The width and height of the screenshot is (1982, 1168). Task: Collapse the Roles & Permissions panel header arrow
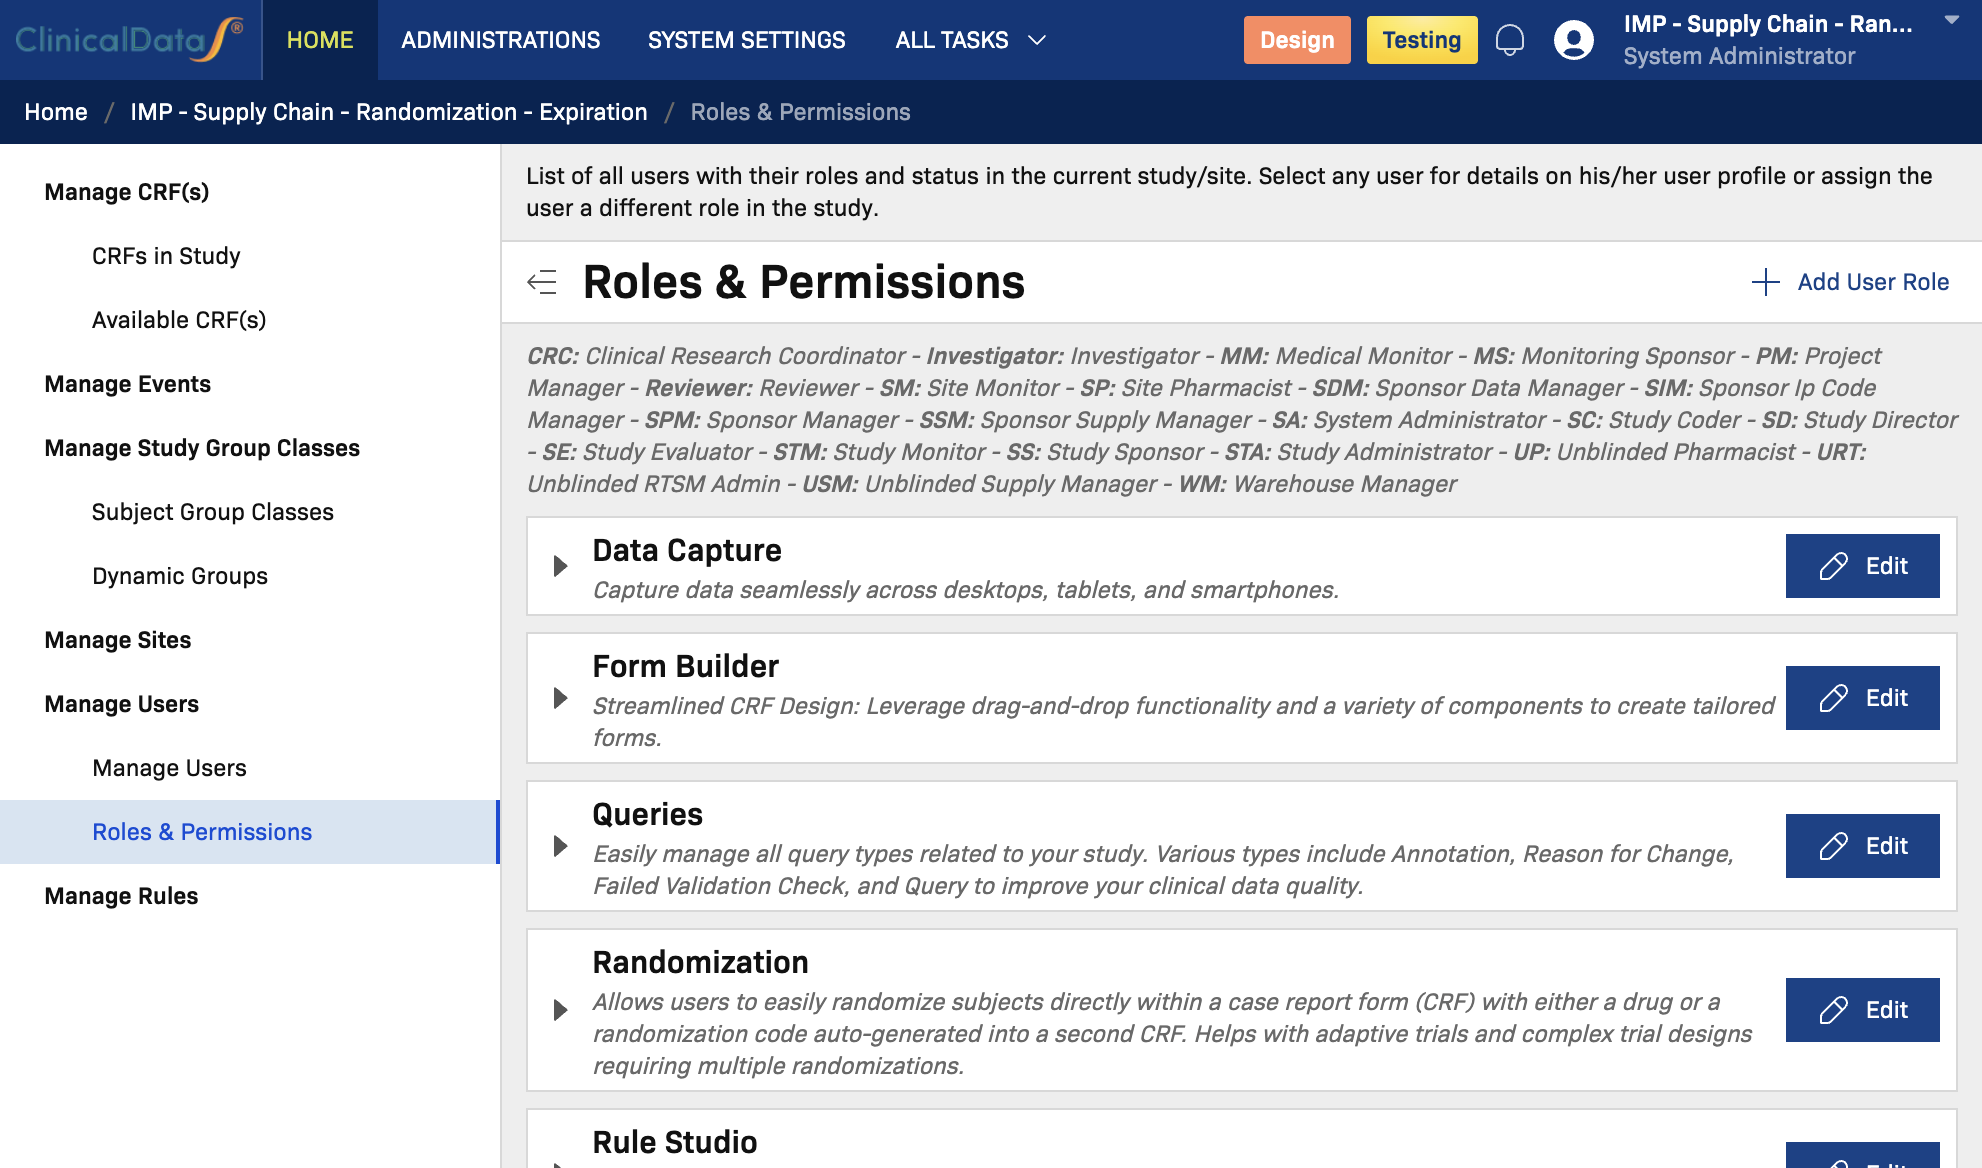[543, 282]
